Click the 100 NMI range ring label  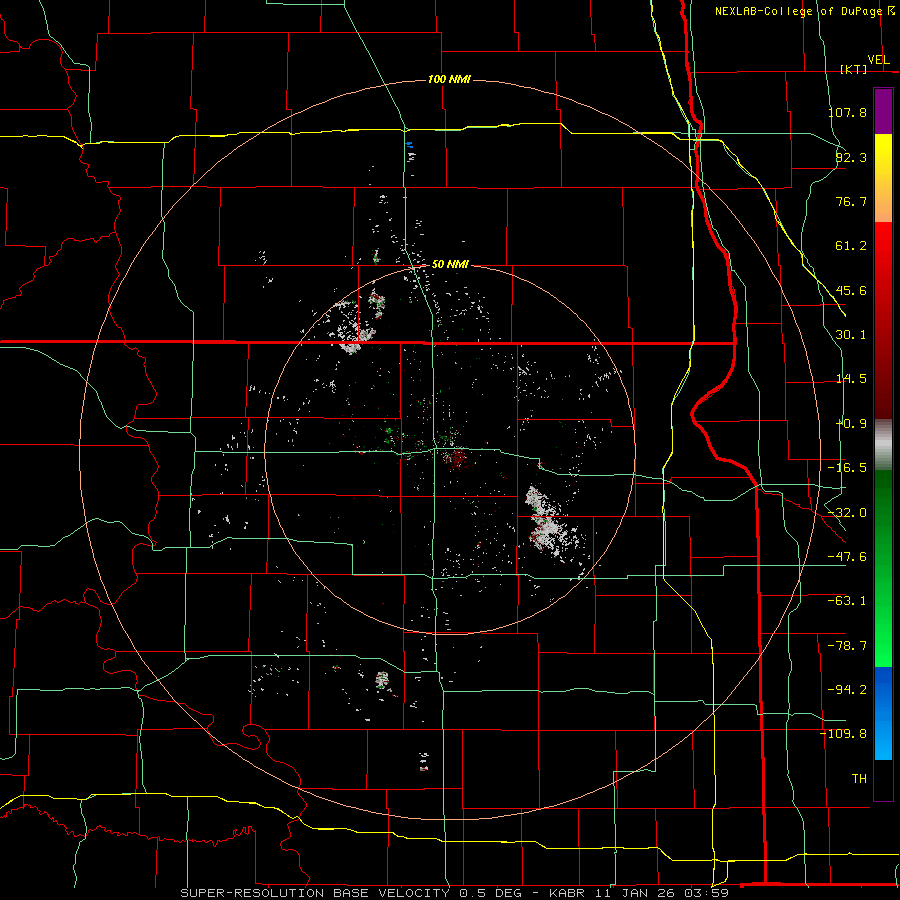pos(449,79)
